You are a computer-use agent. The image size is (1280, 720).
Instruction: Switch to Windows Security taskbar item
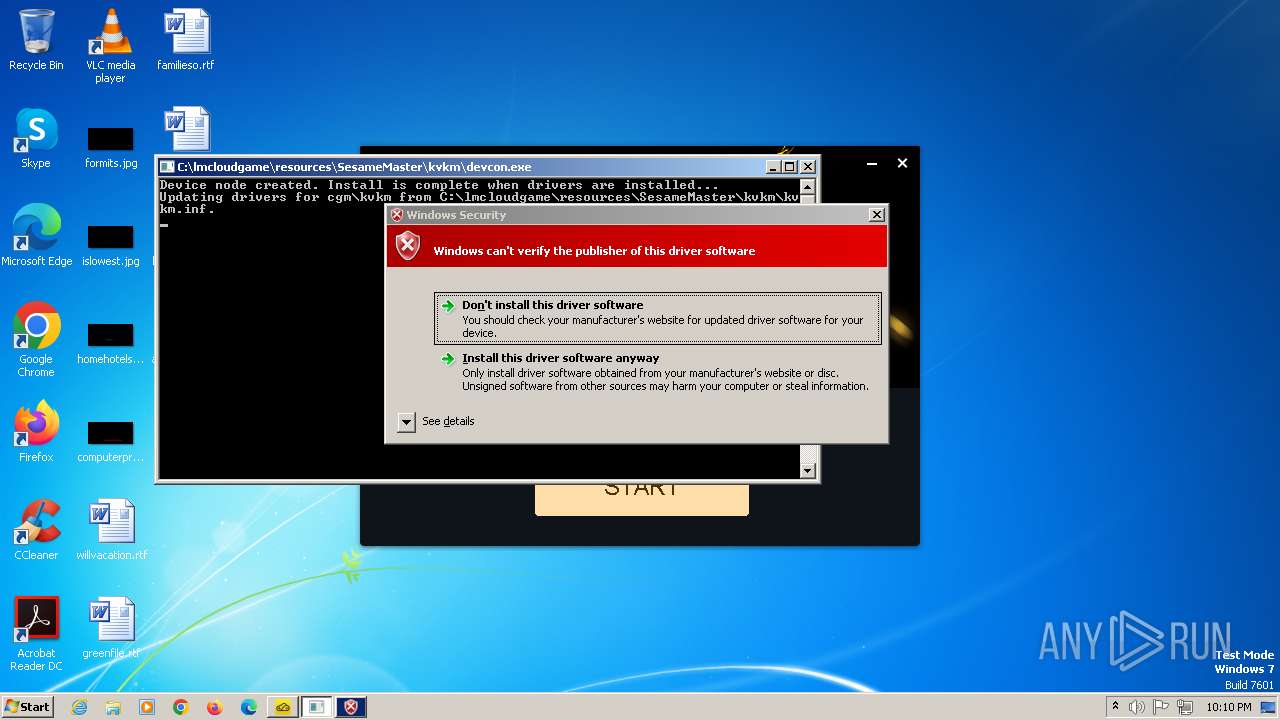tap(351, 707)
